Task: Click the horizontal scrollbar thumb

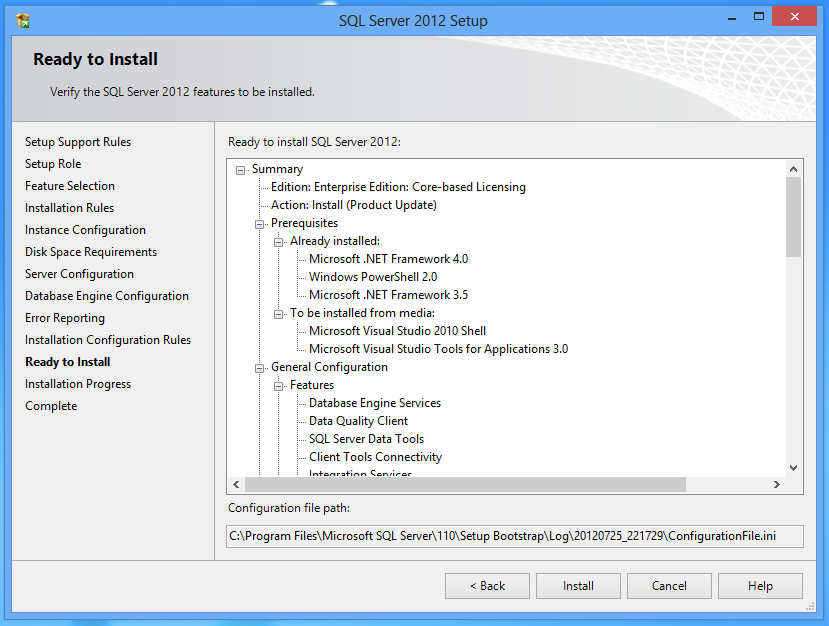Action: click(x=465, y=484)
